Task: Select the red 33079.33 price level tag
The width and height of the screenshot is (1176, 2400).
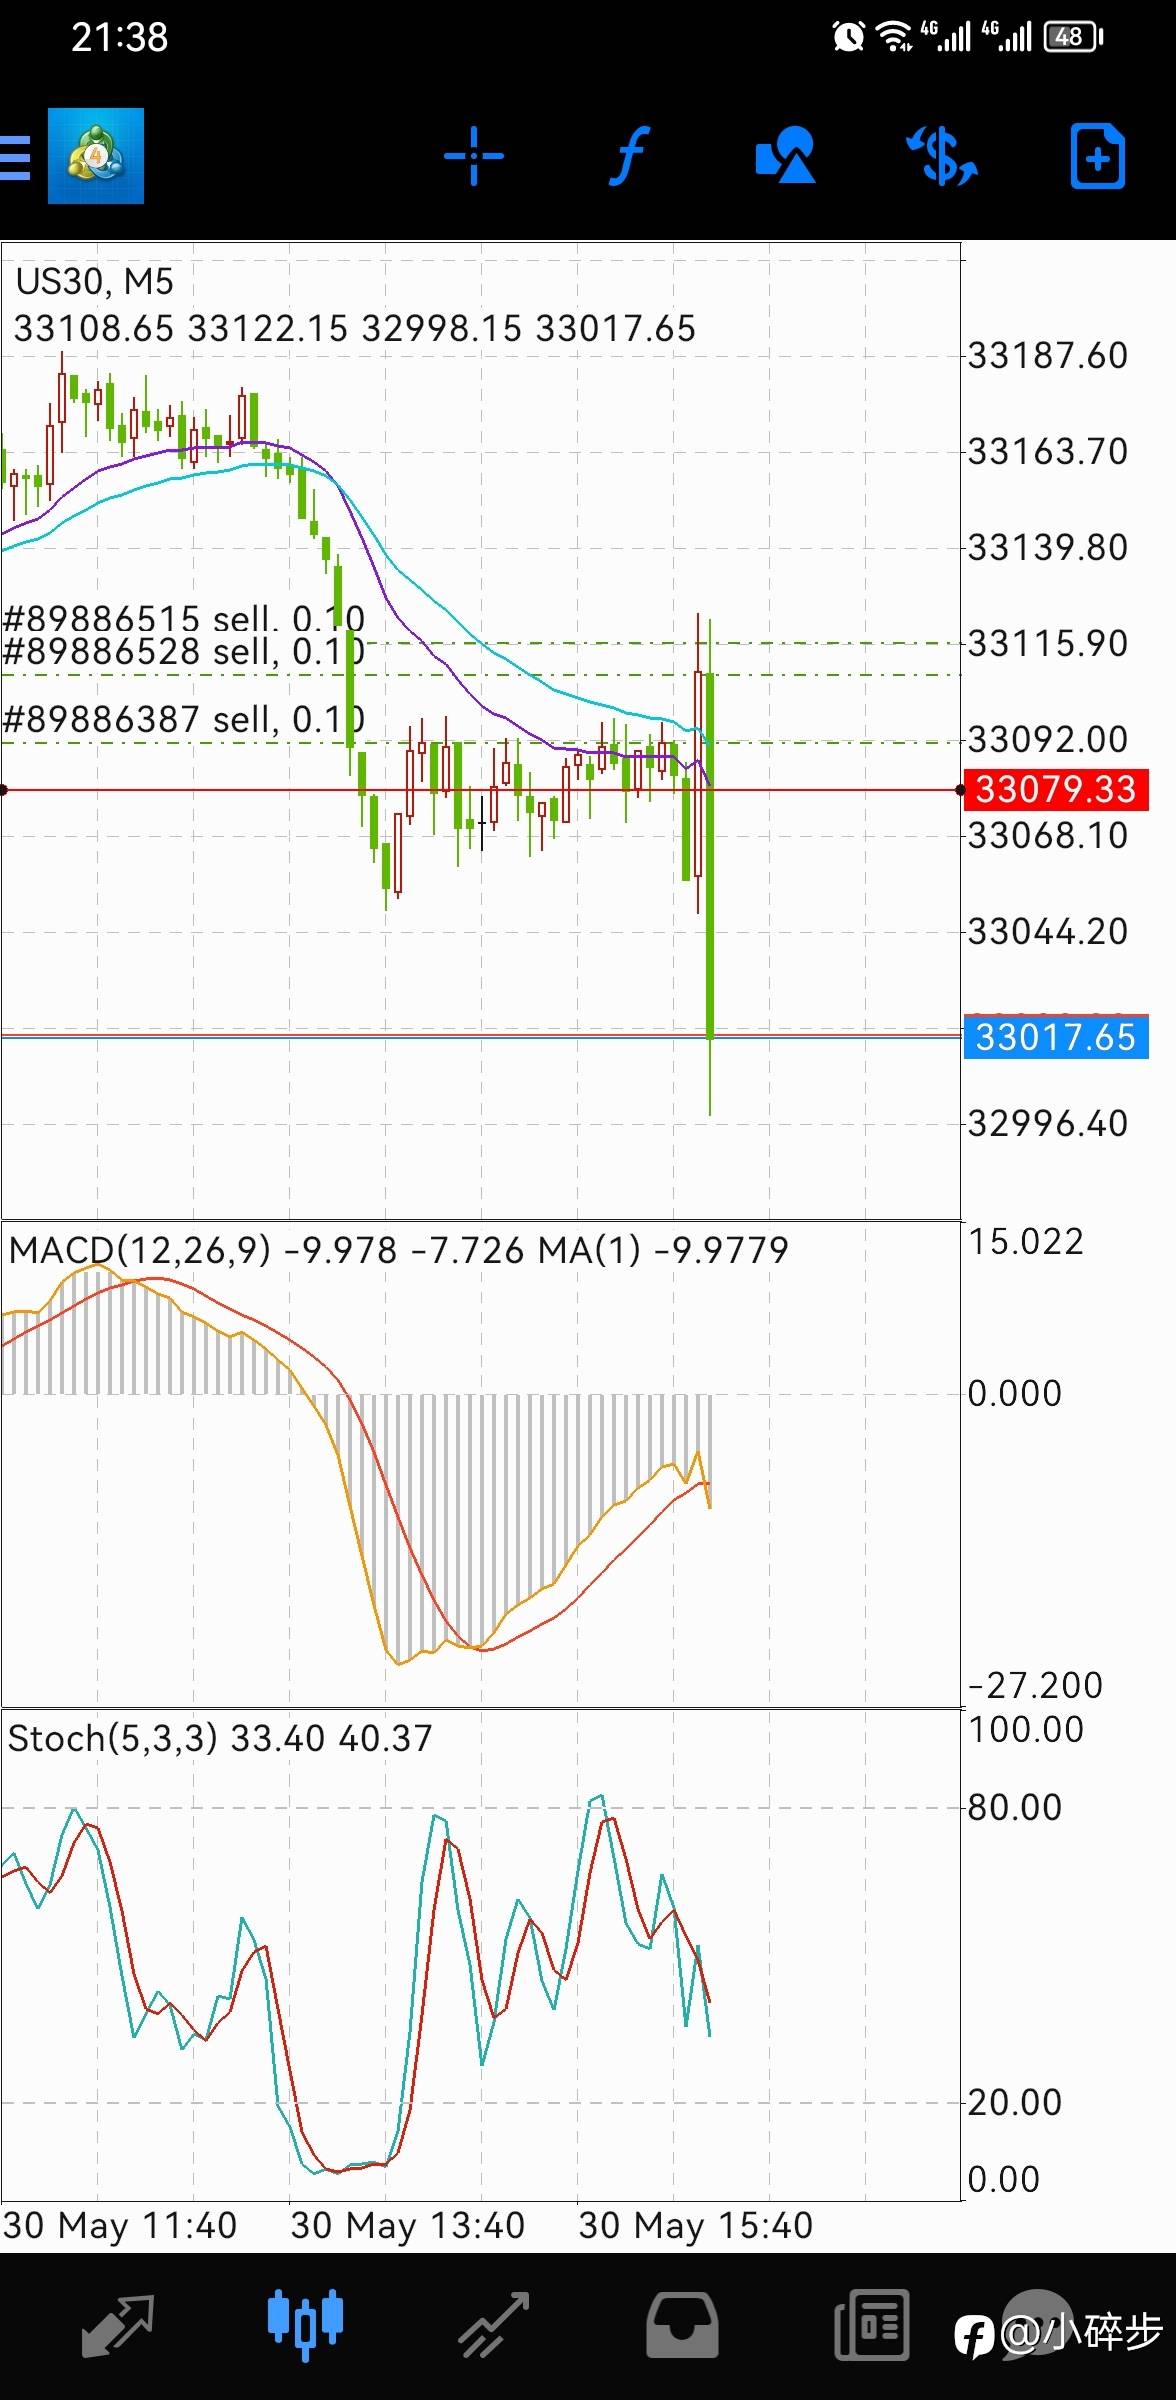Action: click(x=1055, y=789)
